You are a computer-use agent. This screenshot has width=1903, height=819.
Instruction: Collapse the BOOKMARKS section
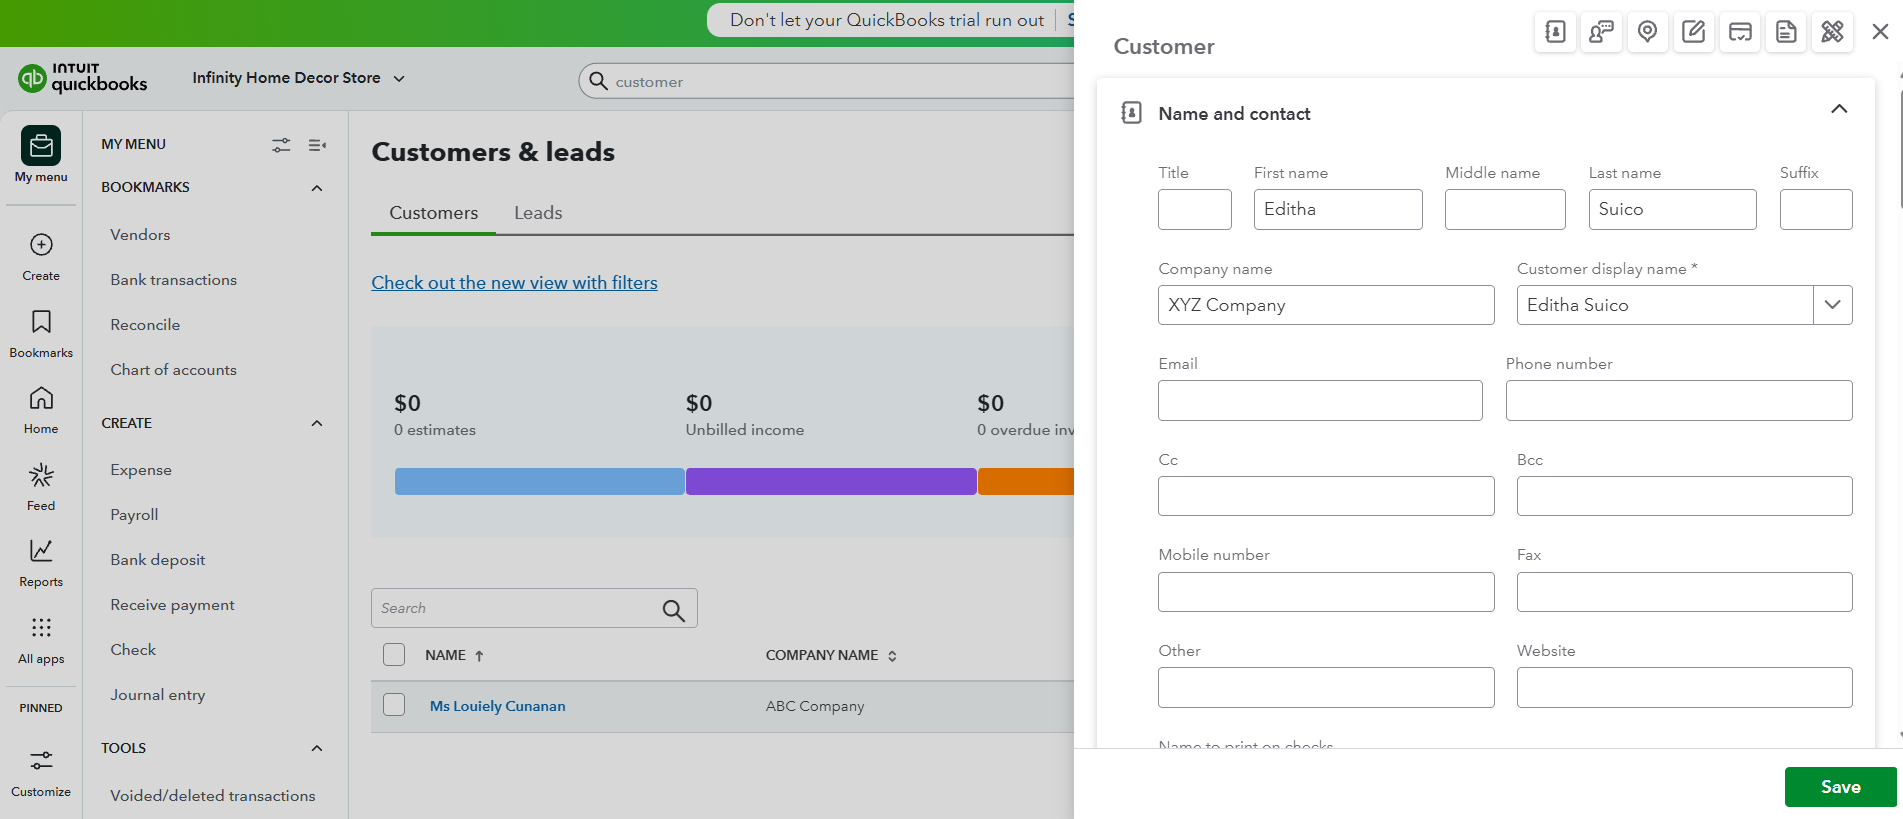[x=317, y=188]
